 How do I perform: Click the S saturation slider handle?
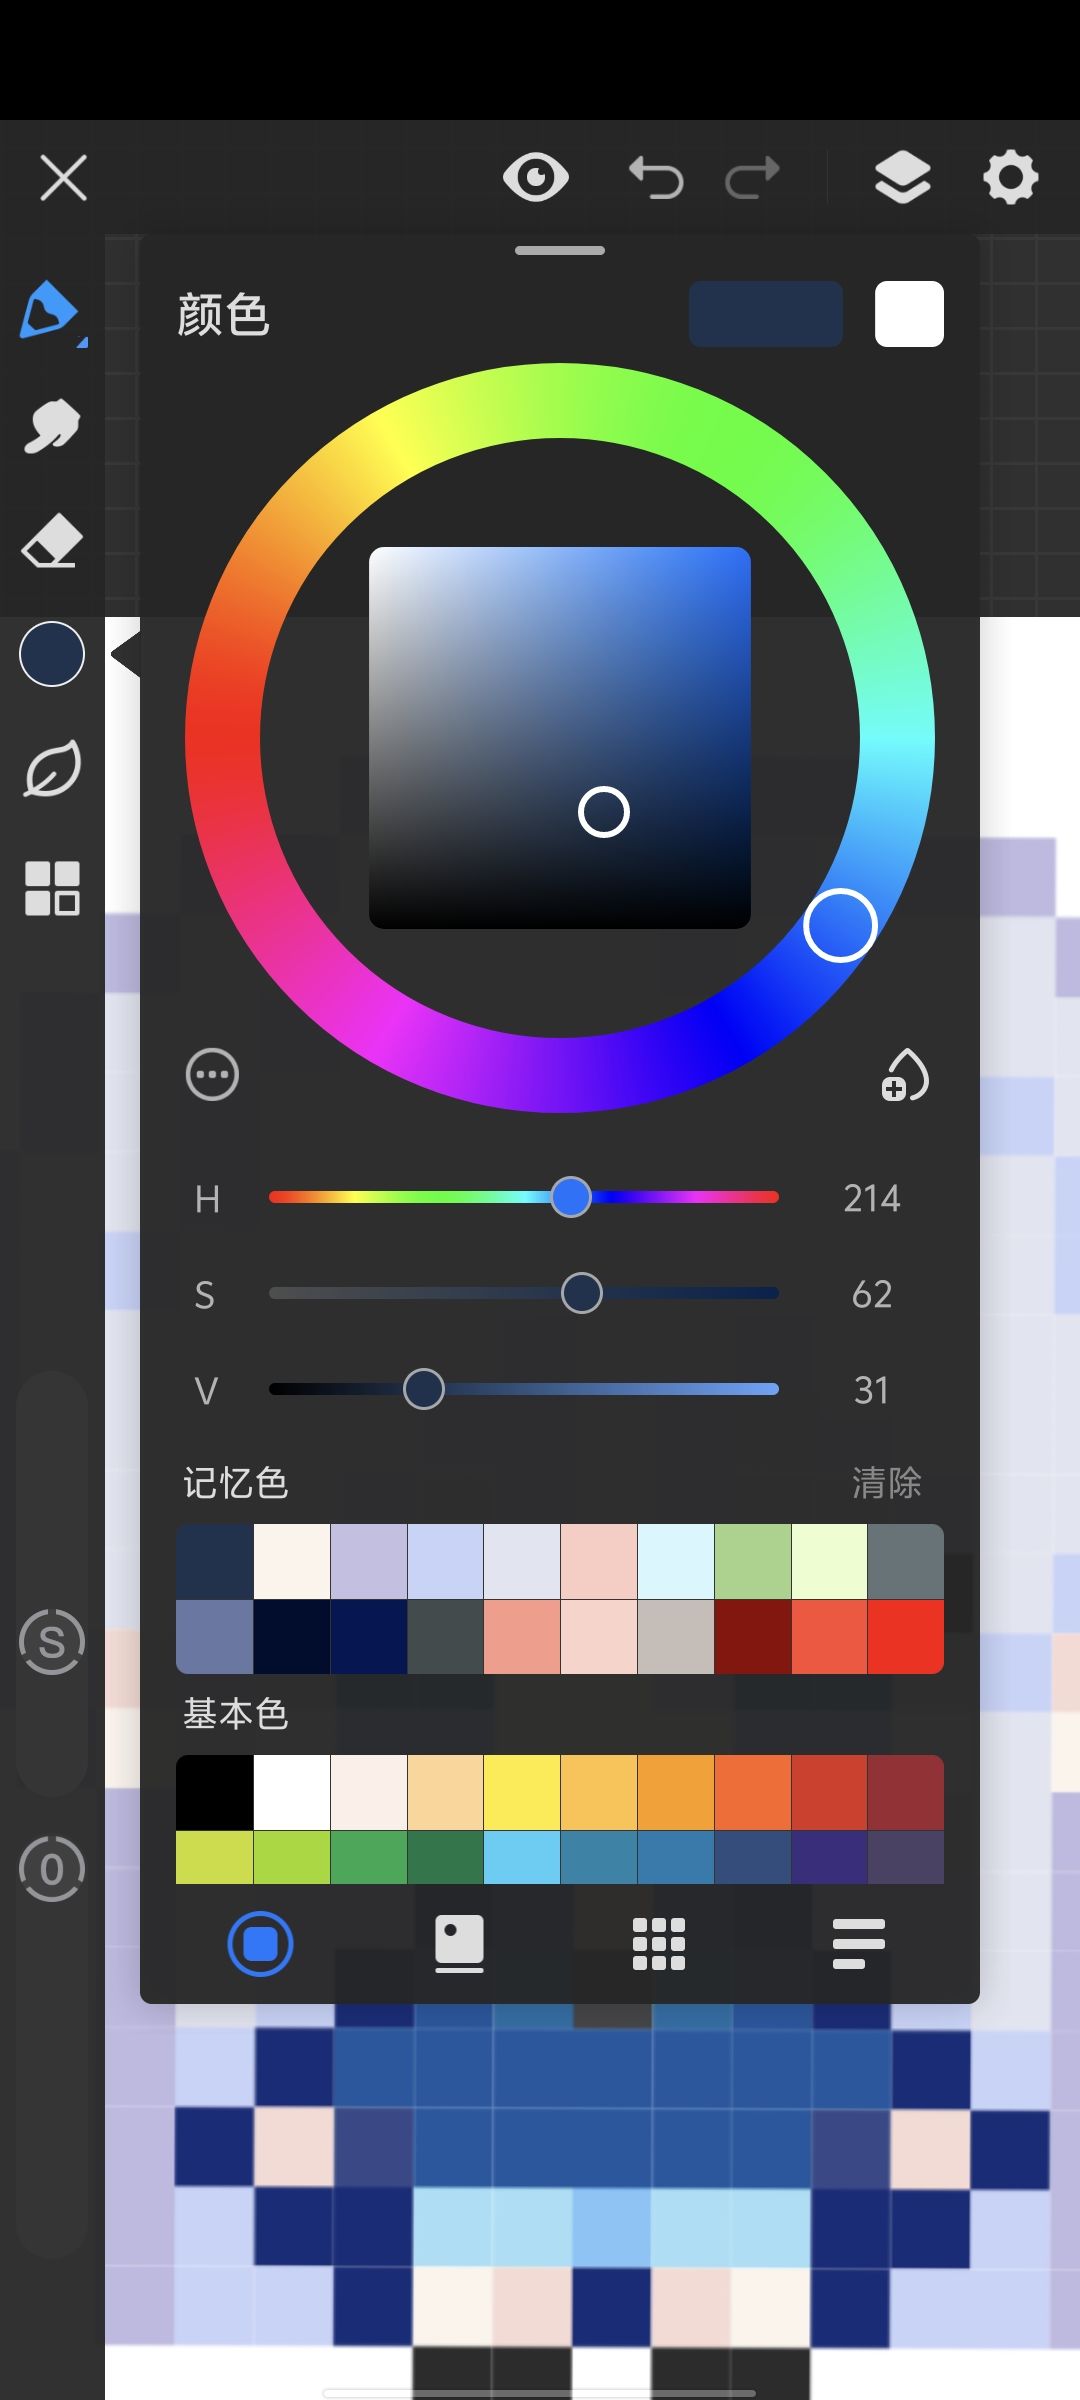click(582, 1293)
